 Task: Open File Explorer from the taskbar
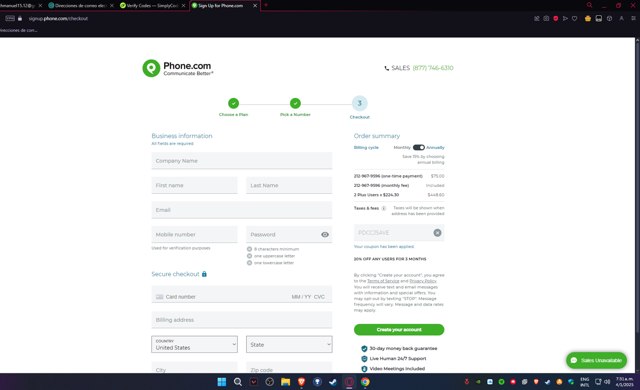pyautogui.click(x=285, y=382)
